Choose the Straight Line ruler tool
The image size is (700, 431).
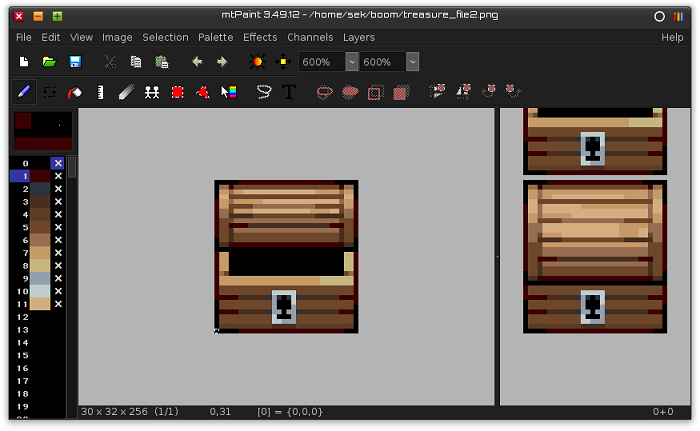tap(100, 92)
